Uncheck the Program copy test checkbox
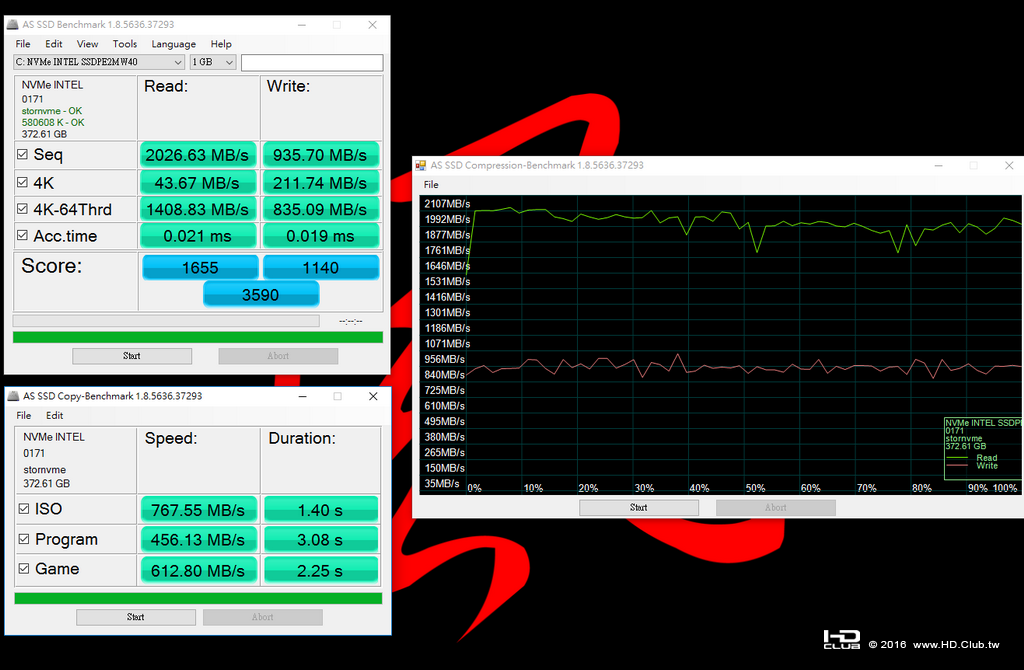The image size is (1024, 670). (24, 539)
